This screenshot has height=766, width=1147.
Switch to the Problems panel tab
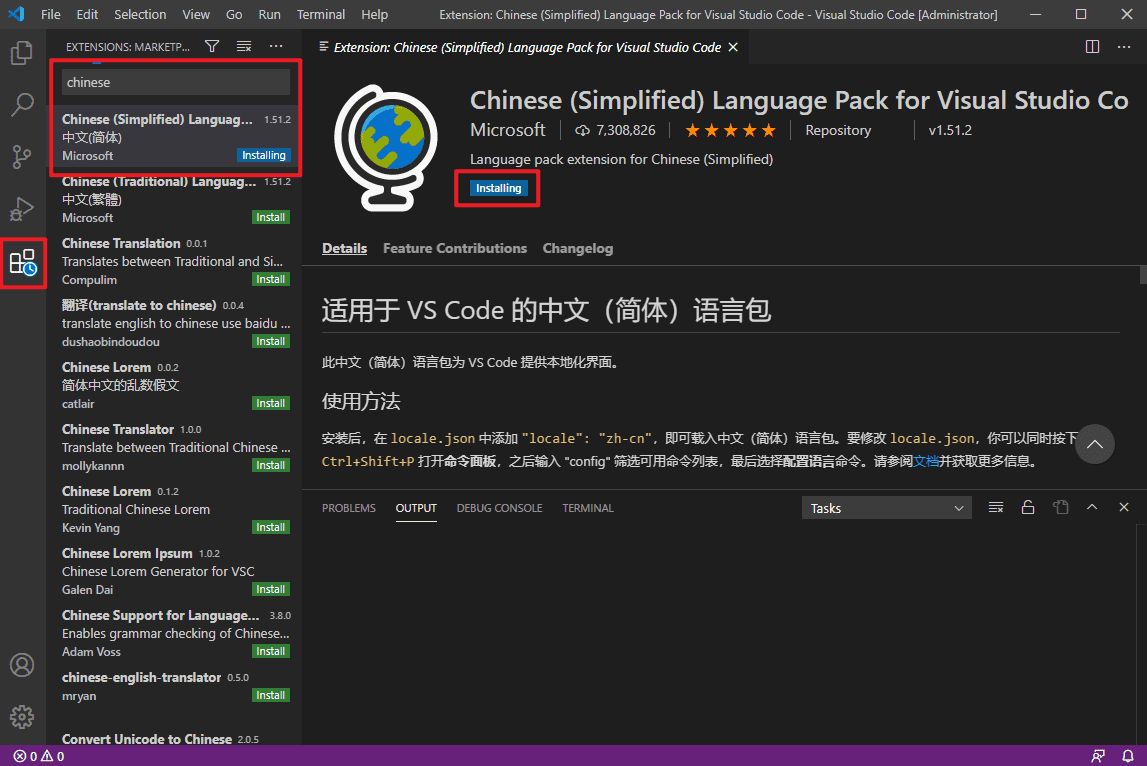click(349, 508)
